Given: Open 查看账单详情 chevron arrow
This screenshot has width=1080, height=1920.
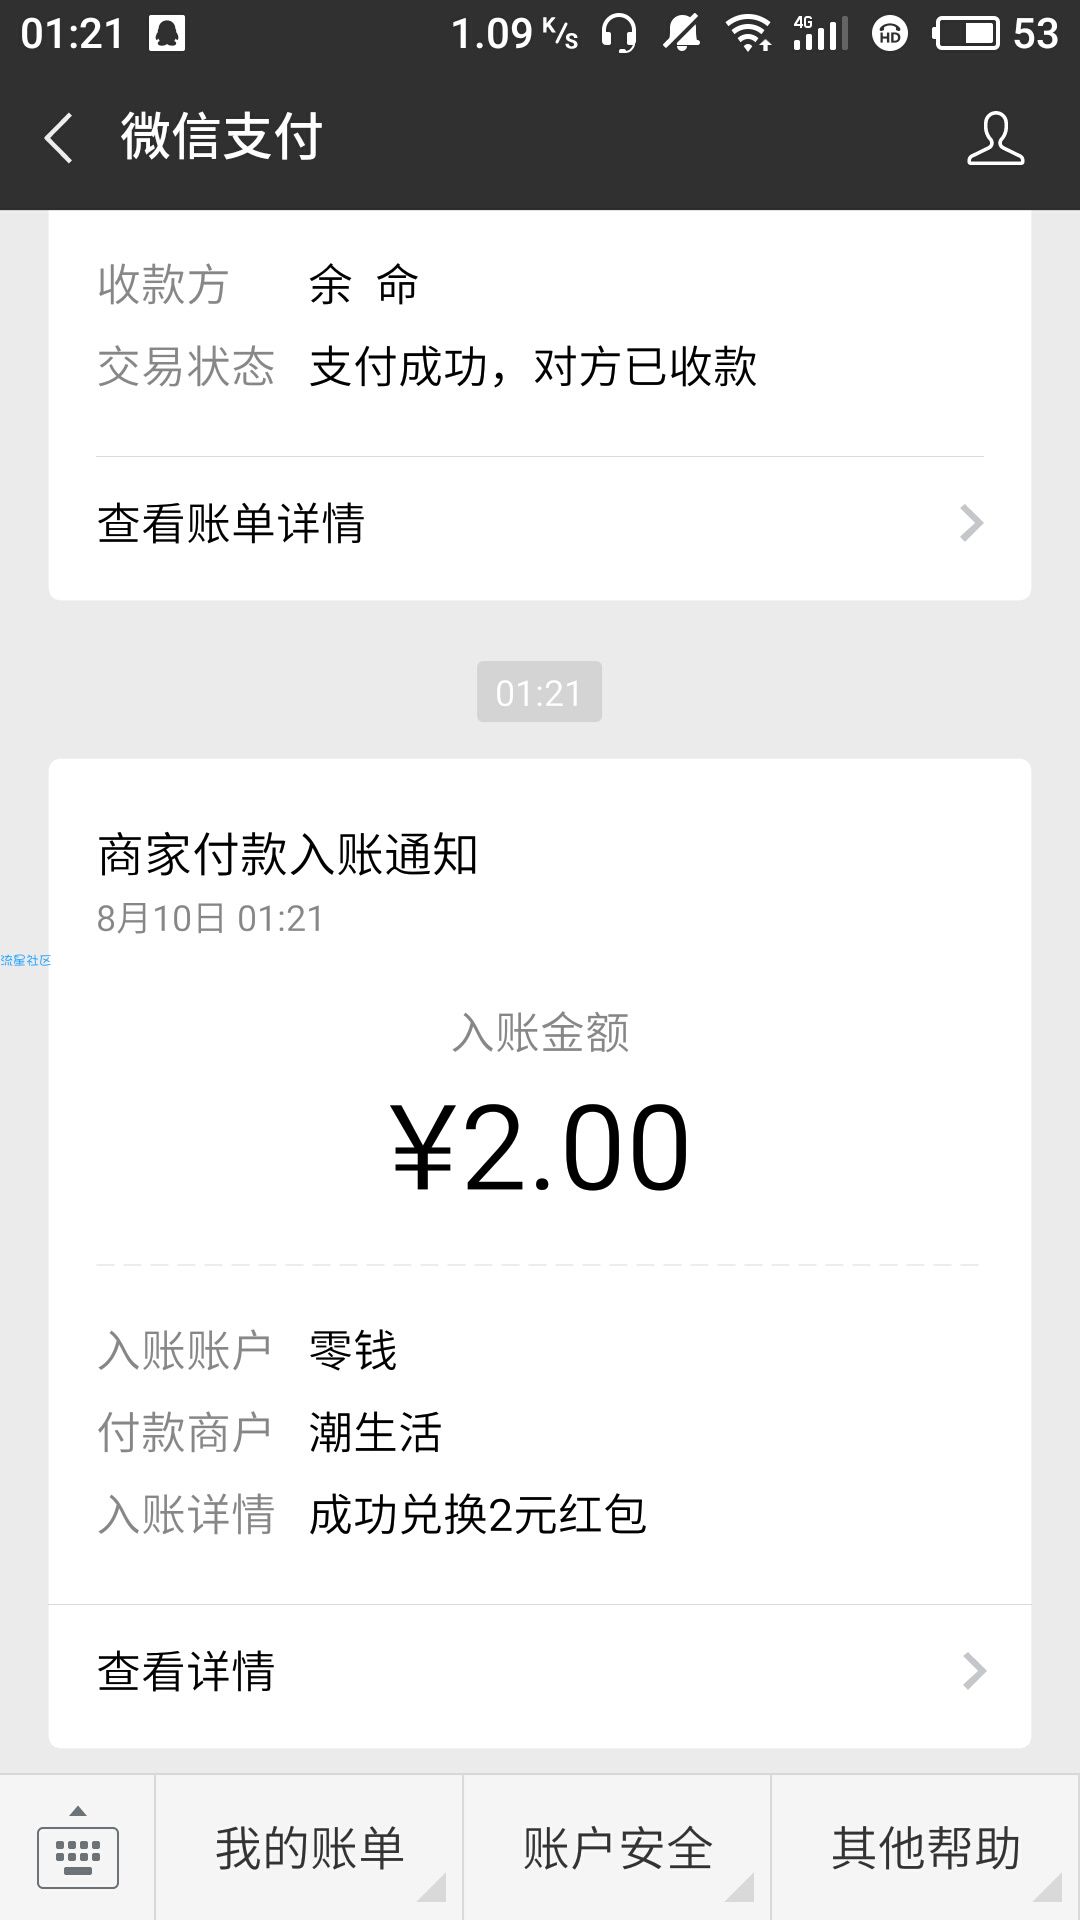Looking at the screenshot, I should pyautogui.click(x=971, y=523).
